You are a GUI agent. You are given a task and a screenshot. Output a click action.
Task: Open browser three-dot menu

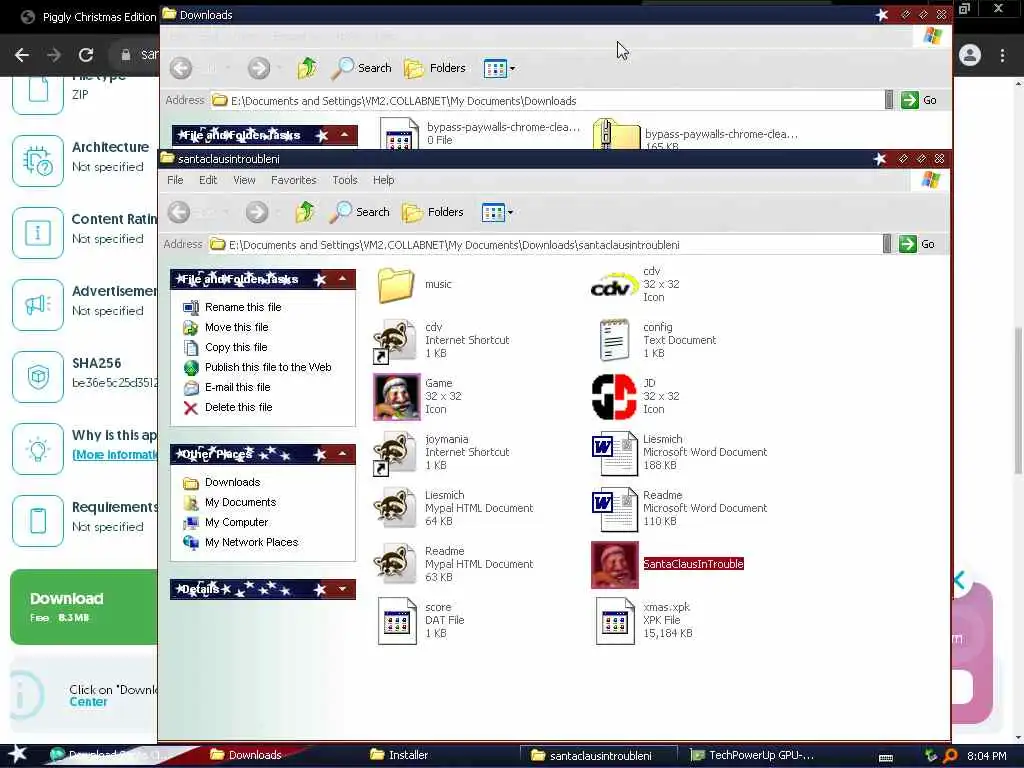pos(1003,56)
